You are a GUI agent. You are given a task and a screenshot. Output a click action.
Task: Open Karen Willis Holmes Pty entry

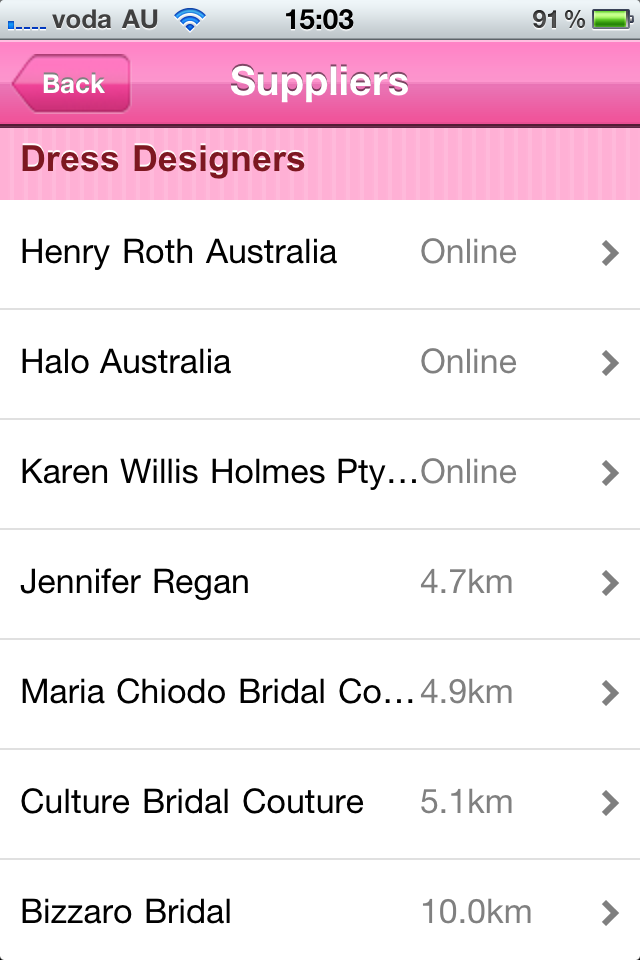[219, 472]
